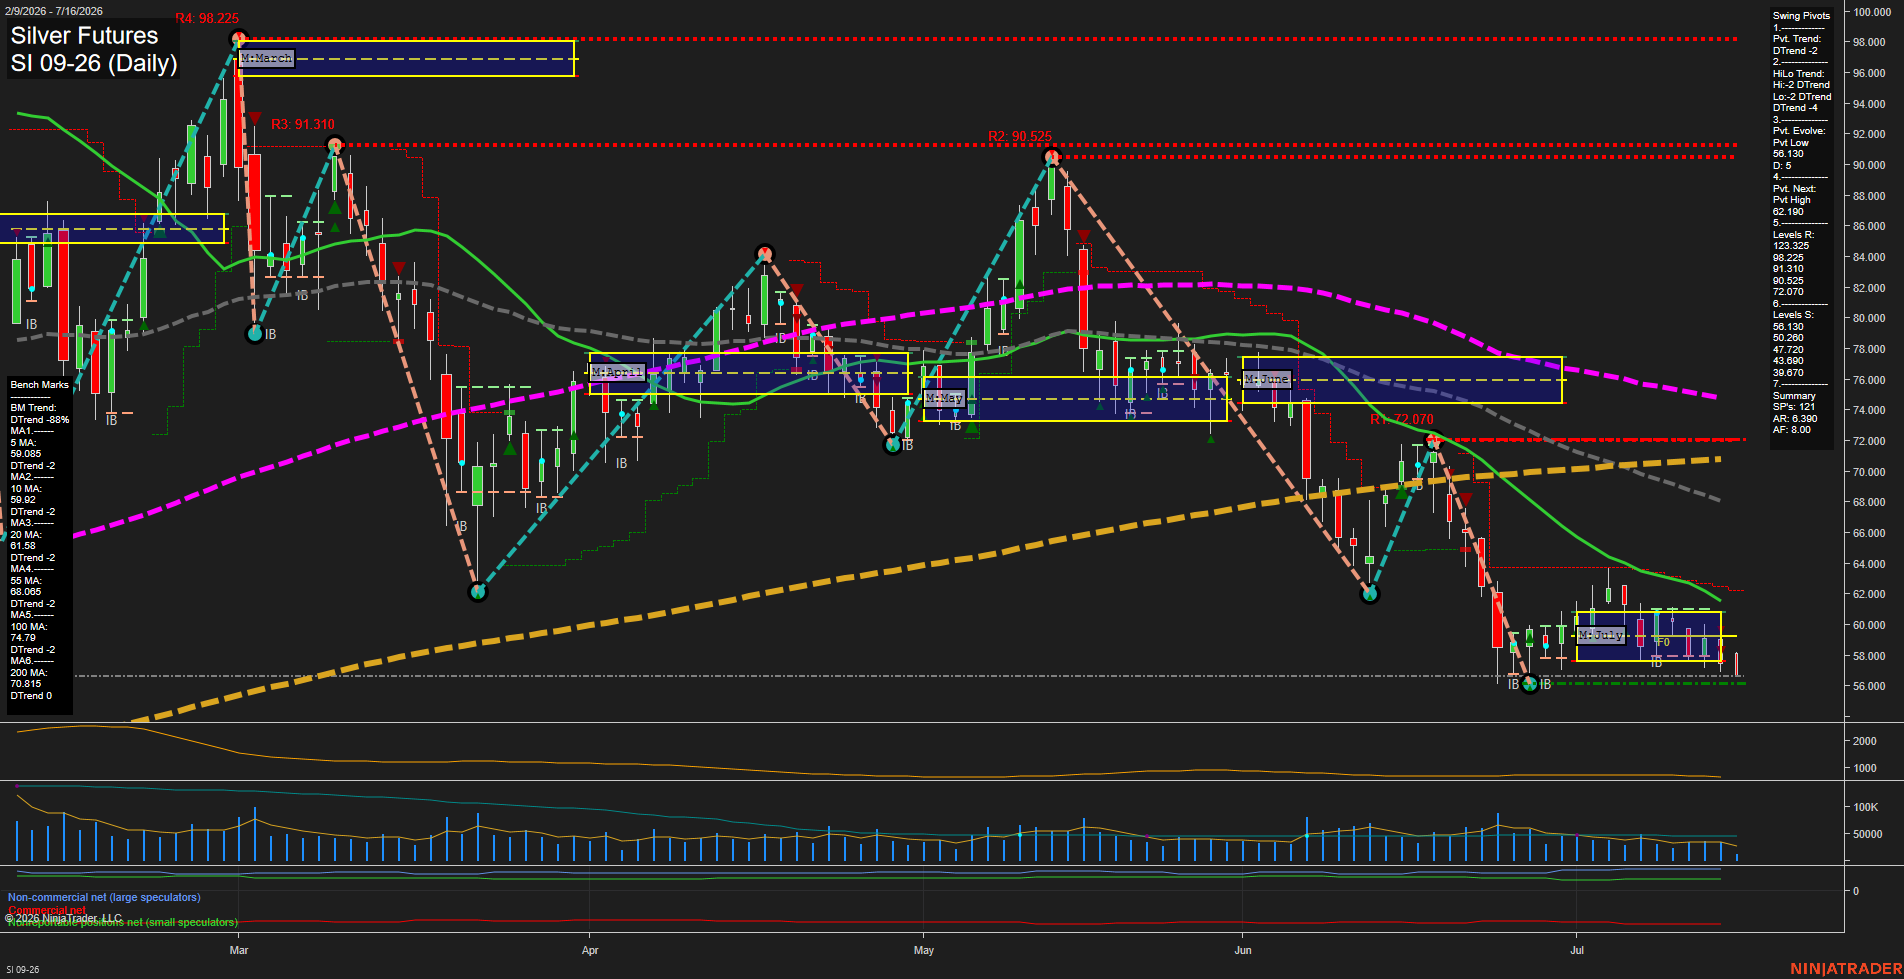Viewport: 1904px width, 979px height.
Task: Click the May label on the time axis
Action: click(x=923, y=950)
